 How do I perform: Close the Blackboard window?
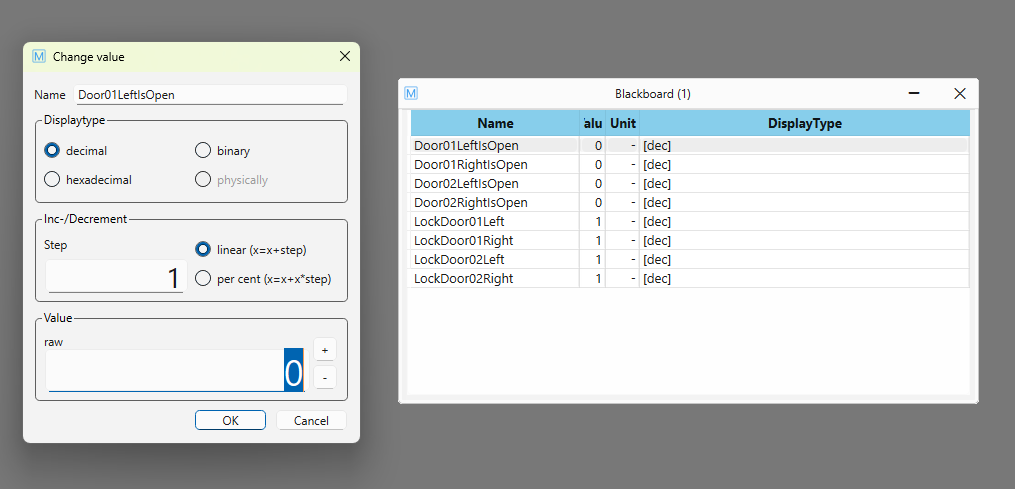pyautogui.click(x=959, y=93)
